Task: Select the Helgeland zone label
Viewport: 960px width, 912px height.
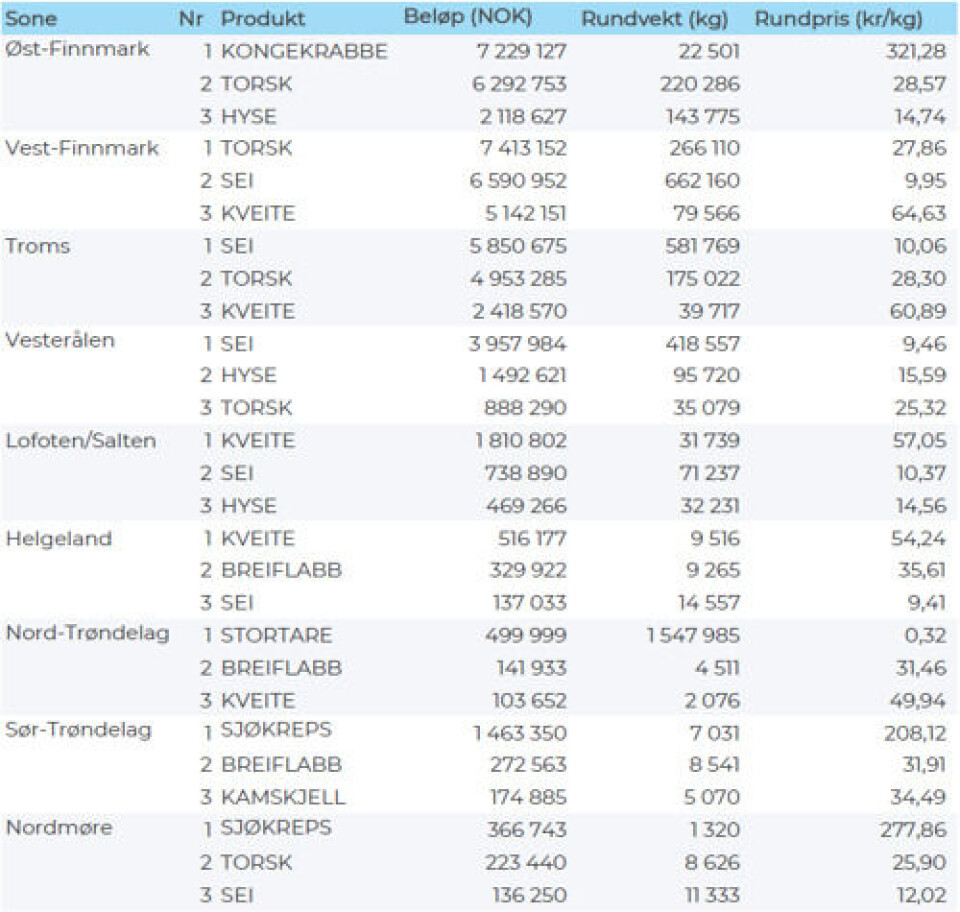Action: pyautogui.click(x=59, y=538)
